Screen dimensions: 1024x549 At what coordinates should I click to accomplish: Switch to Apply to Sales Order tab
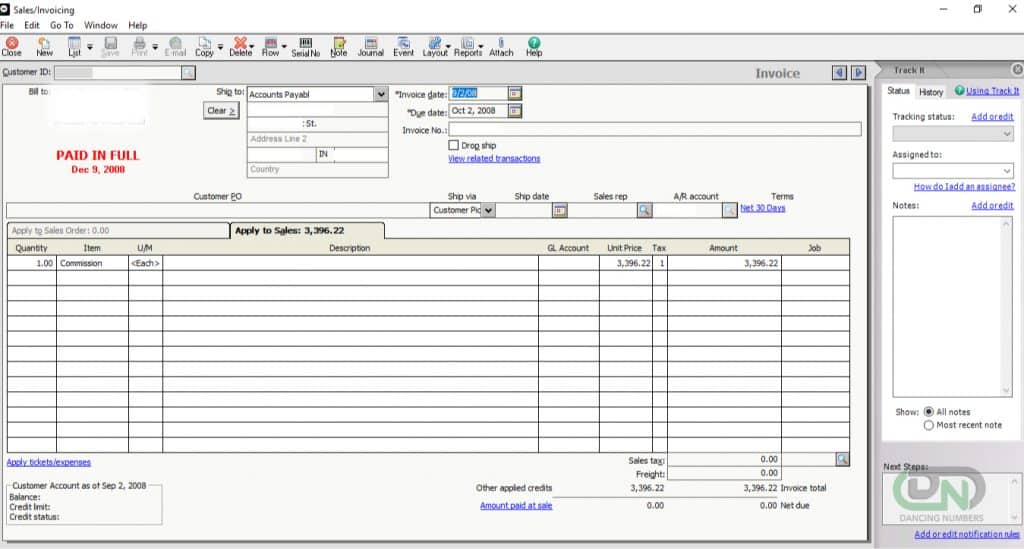[118, 230]
